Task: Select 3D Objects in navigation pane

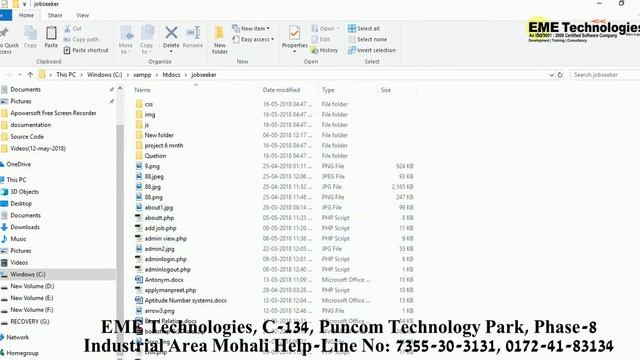Action: (x=24, y=191)
